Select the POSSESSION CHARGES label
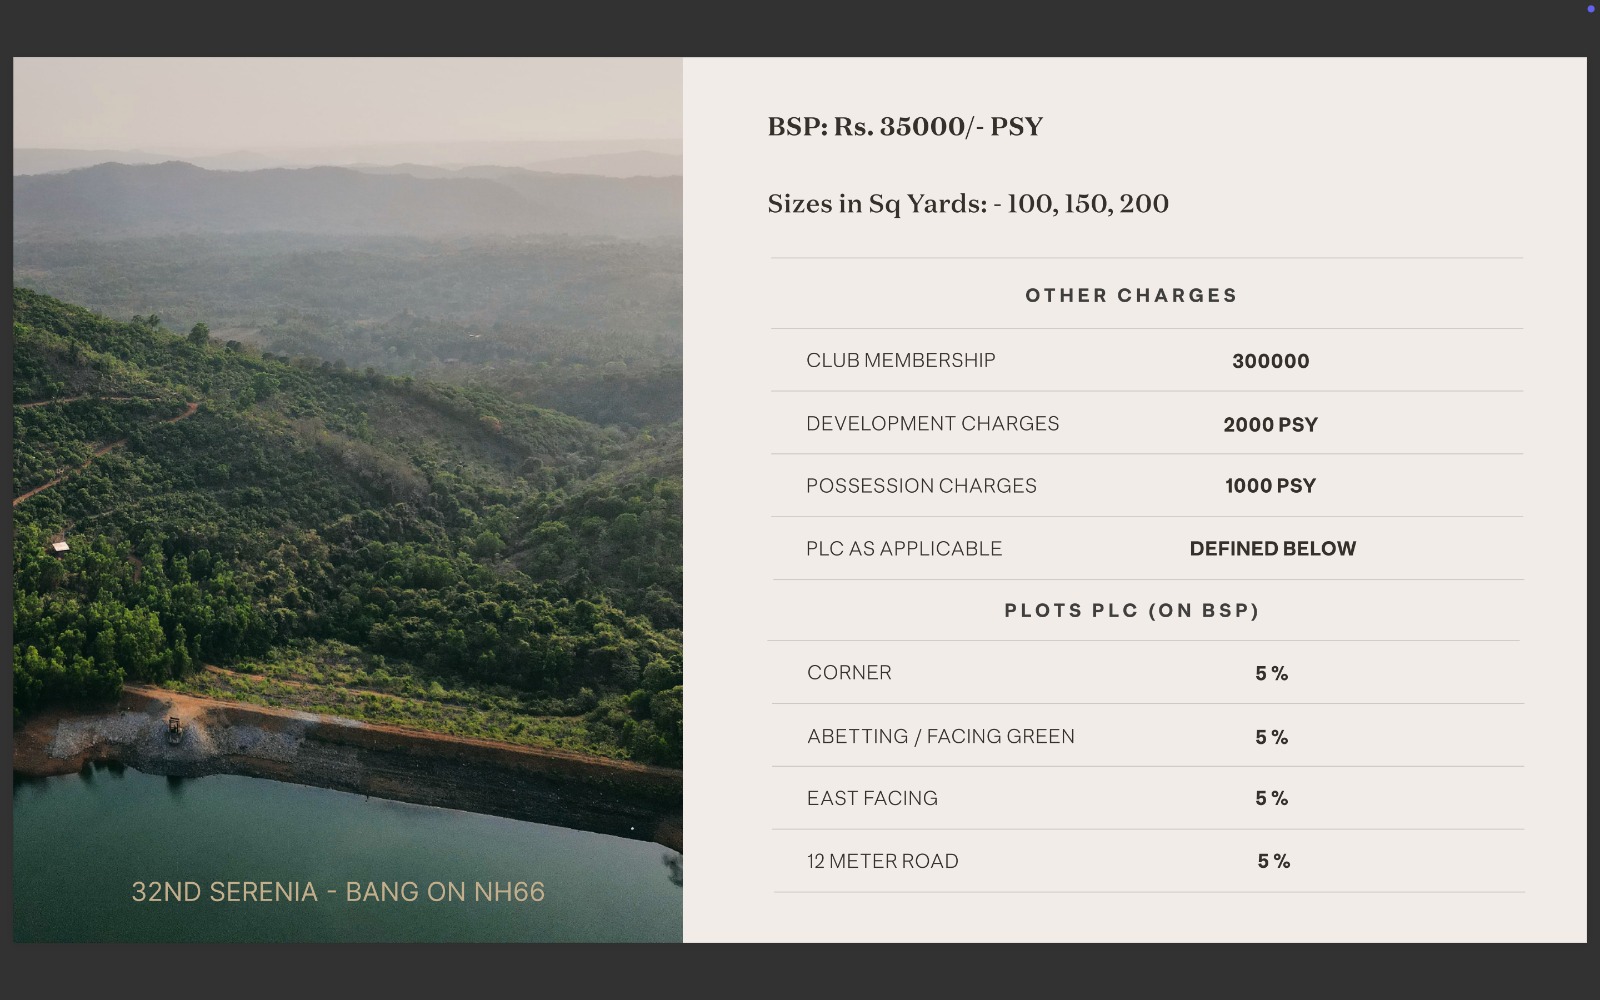This screenshot has height=1000, width=1600. click(921, 486)
